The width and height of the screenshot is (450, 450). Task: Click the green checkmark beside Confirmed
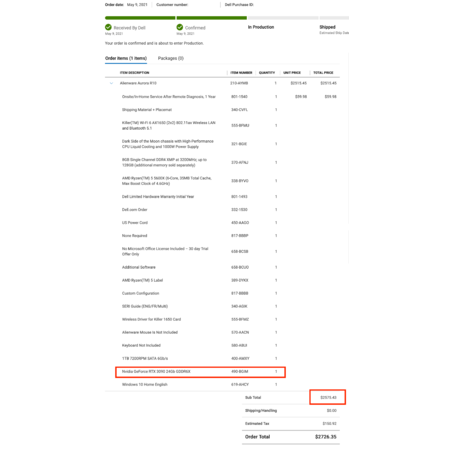[x=180, y=27]
